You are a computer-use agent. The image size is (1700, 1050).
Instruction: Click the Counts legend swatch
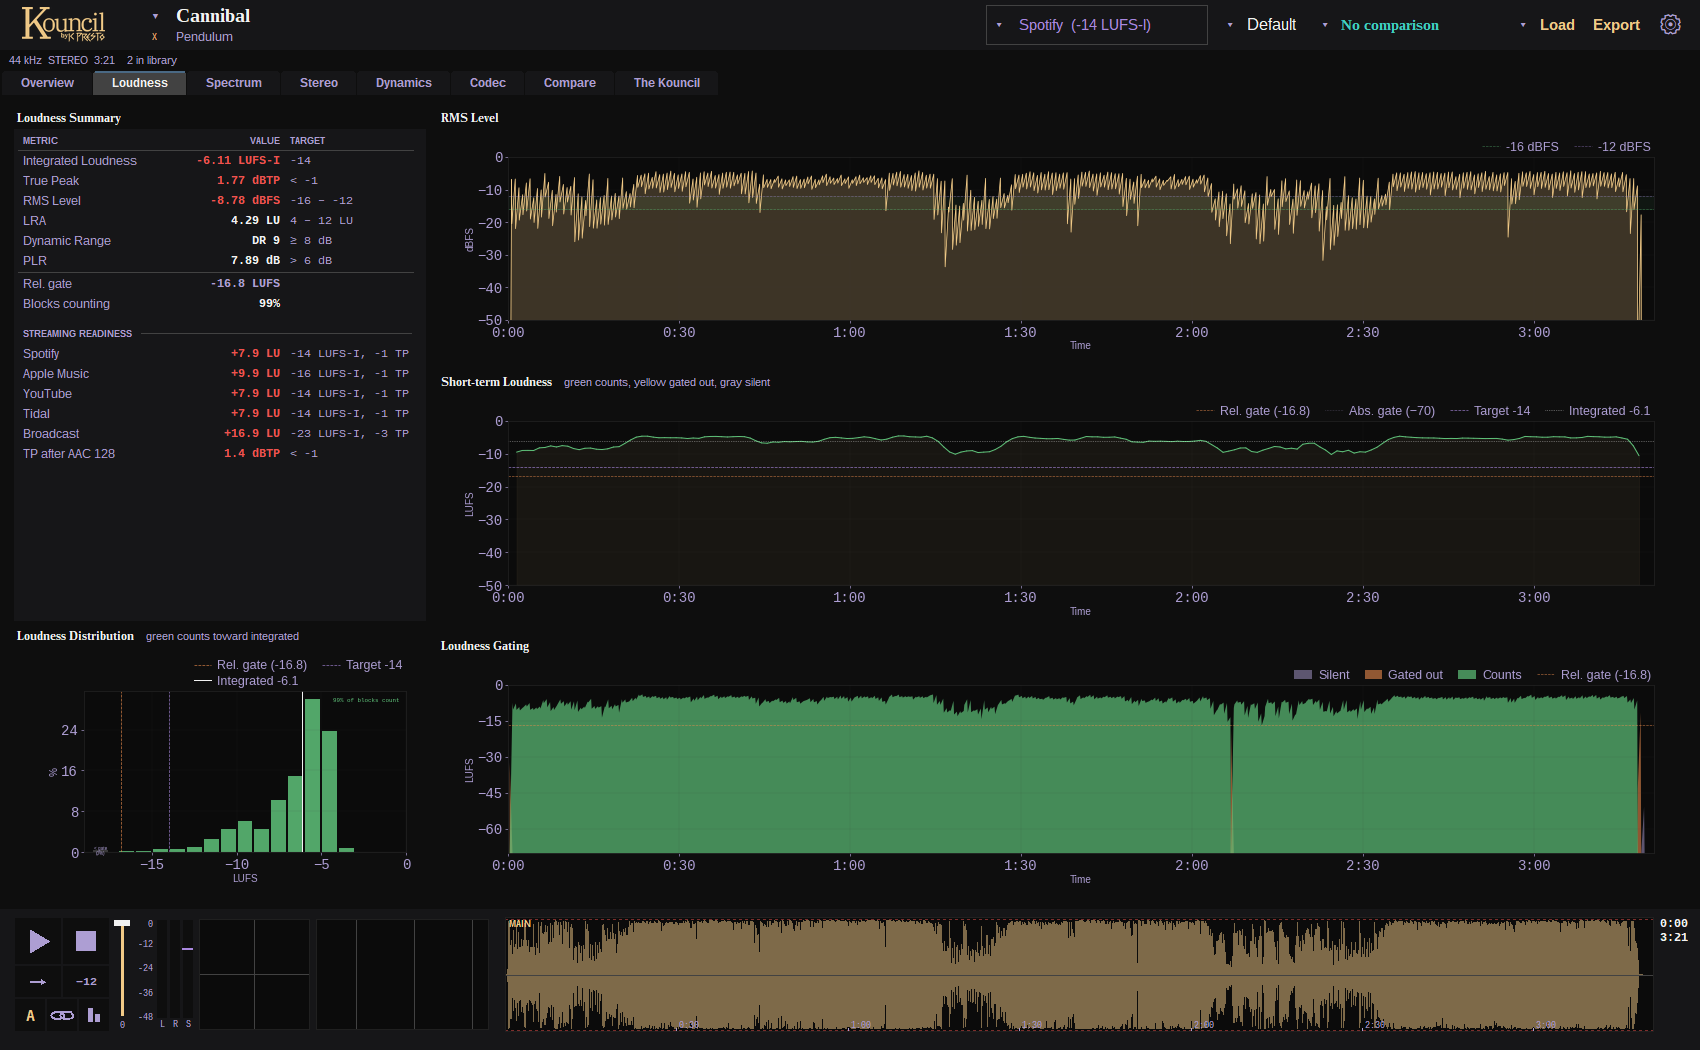(1467, 675)
